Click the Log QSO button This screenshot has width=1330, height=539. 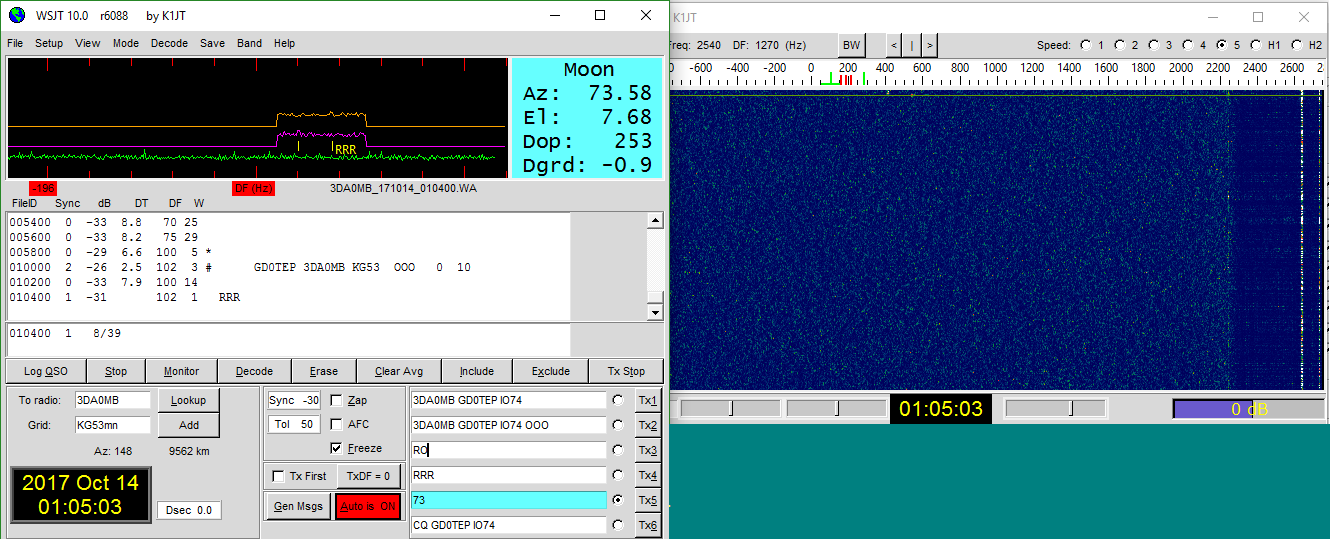click(46, 371)
